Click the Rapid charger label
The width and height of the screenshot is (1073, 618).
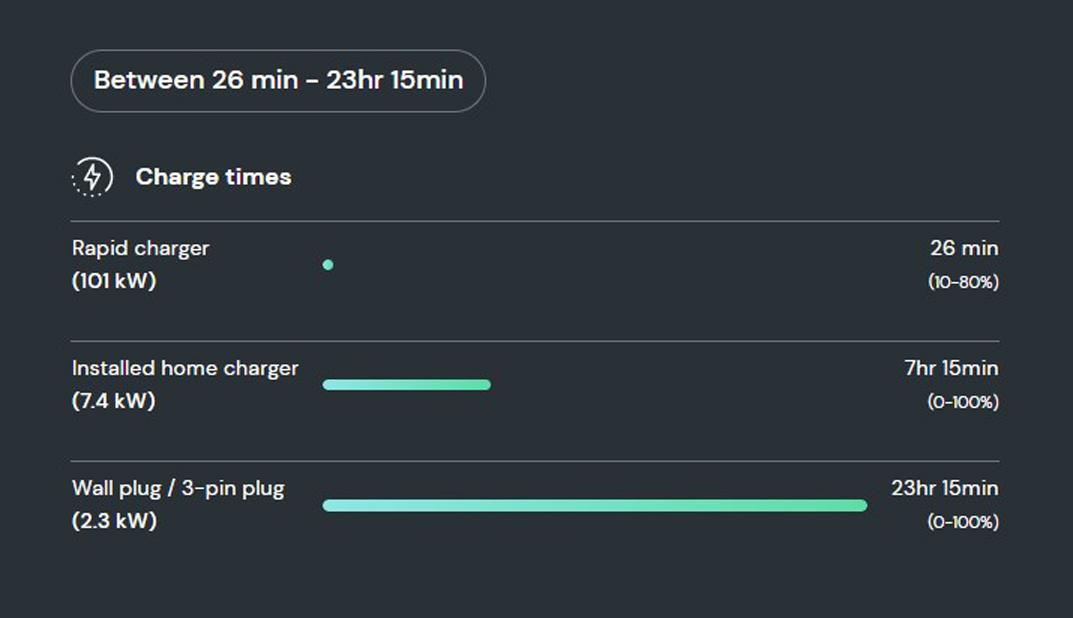pyautogui.click(x=140, y=248)
